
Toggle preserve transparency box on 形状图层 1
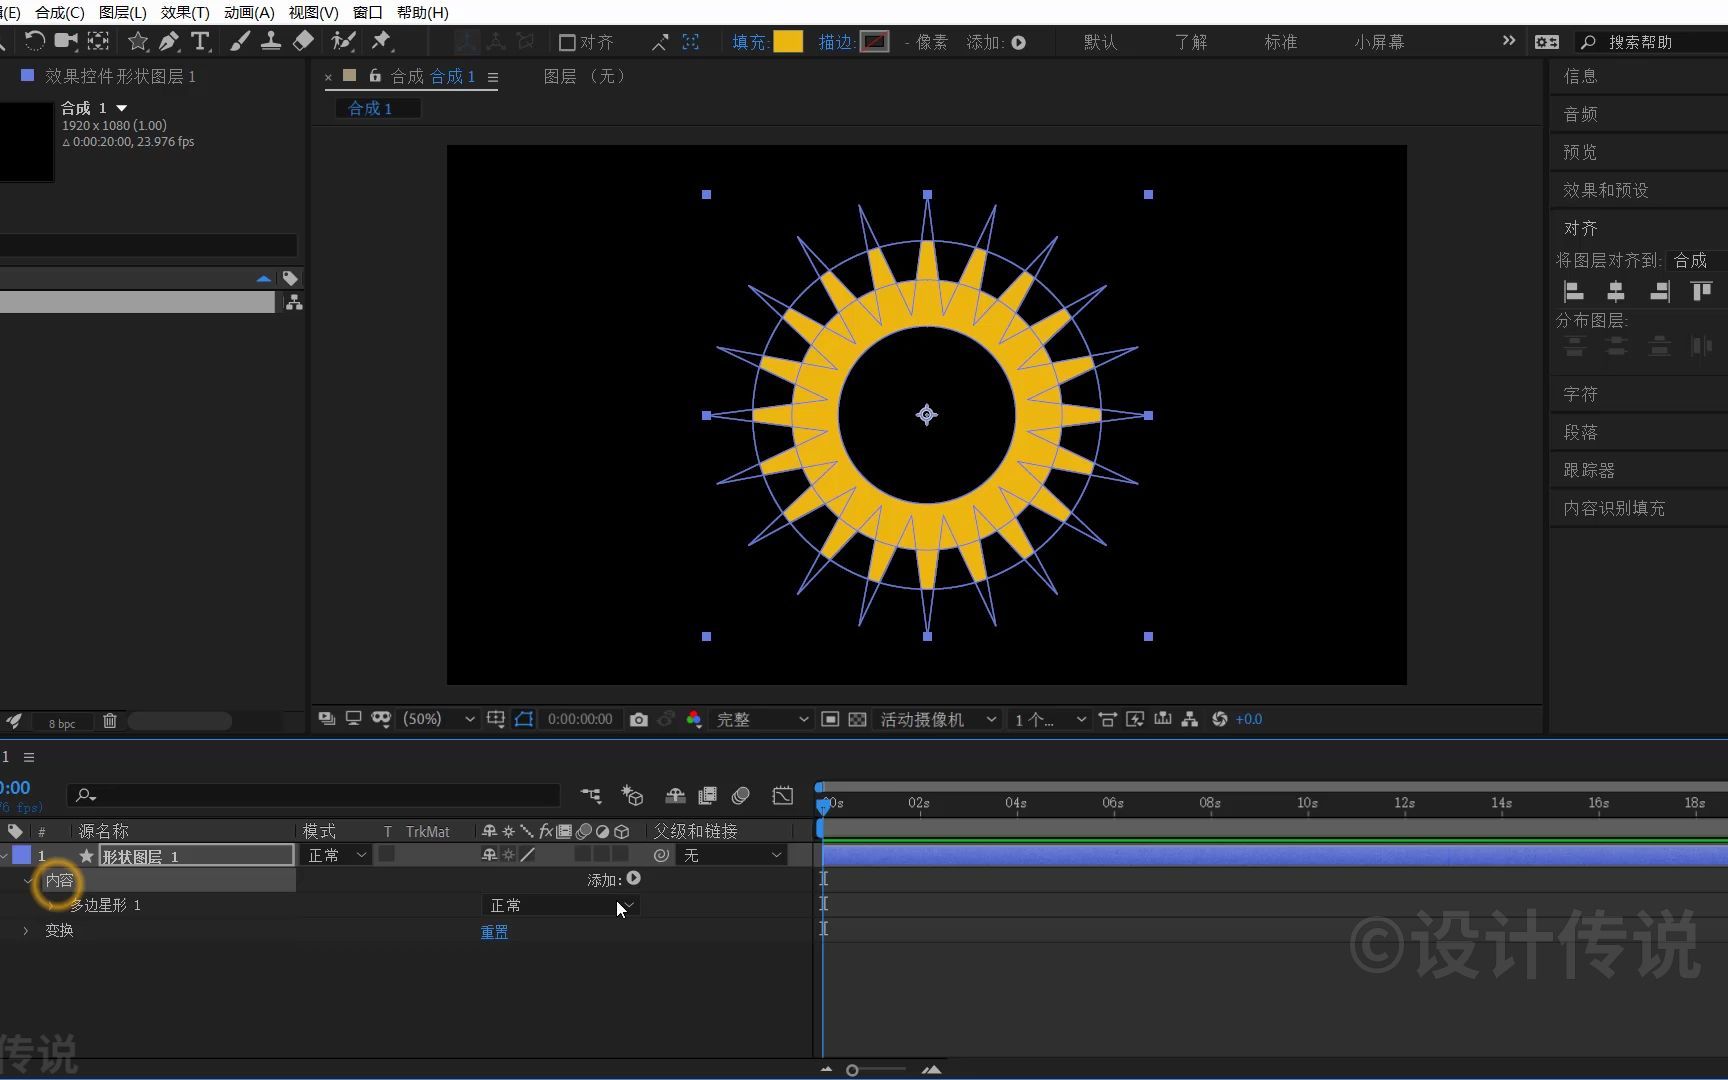(x=386, y=855)
